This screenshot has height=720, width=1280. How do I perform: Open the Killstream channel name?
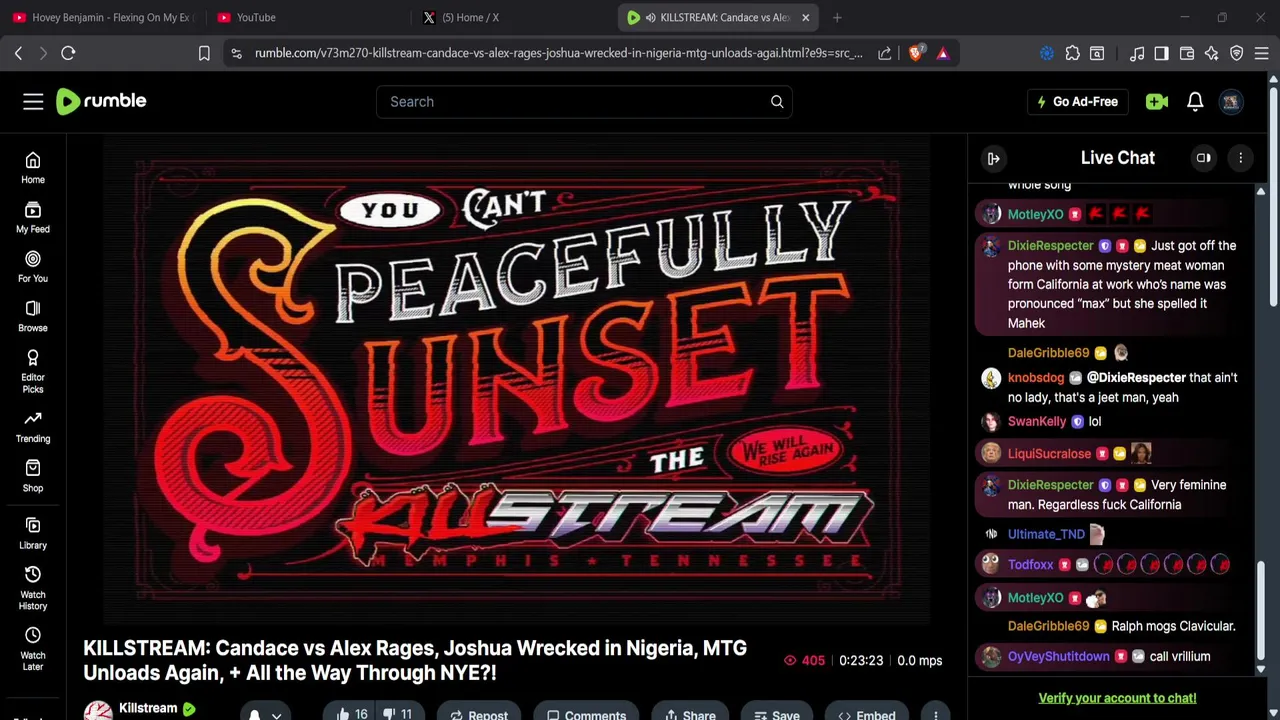148,708
